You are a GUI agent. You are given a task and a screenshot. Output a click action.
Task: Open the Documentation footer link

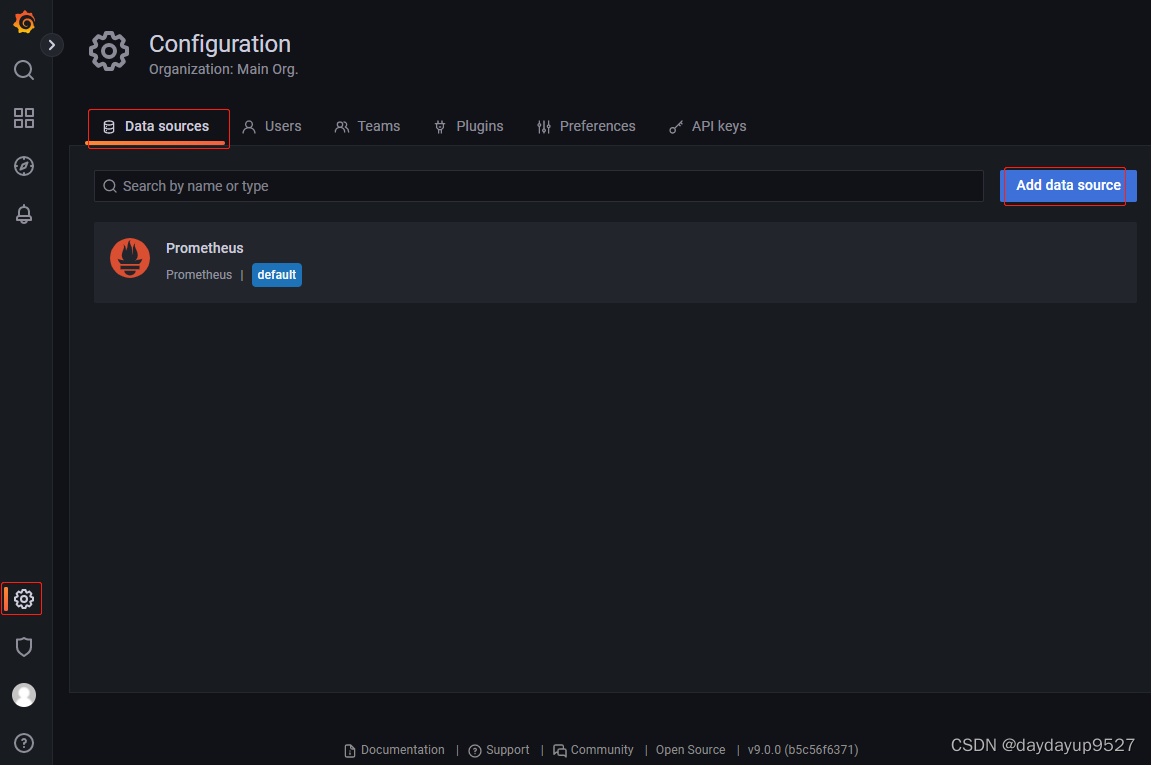point(395,750)
